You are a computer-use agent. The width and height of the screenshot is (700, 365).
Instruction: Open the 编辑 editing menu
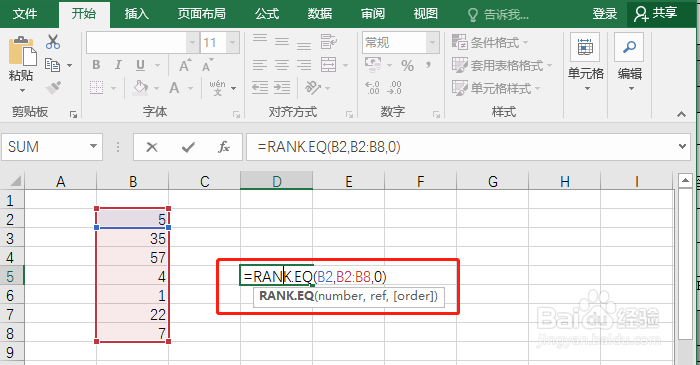(629, 62)
